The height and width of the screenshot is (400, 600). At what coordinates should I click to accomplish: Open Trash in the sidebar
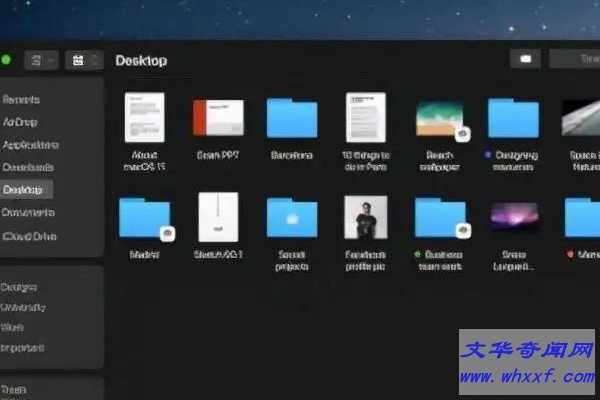[x=15, y=390]
